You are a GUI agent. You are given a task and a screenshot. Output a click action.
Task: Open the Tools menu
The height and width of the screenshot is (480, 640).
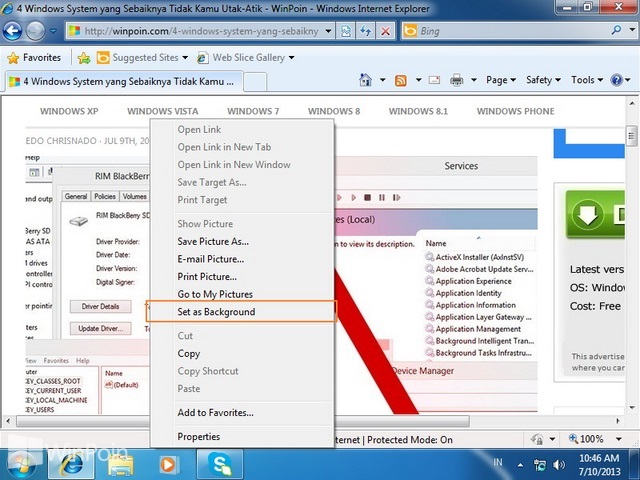(587, 80)
